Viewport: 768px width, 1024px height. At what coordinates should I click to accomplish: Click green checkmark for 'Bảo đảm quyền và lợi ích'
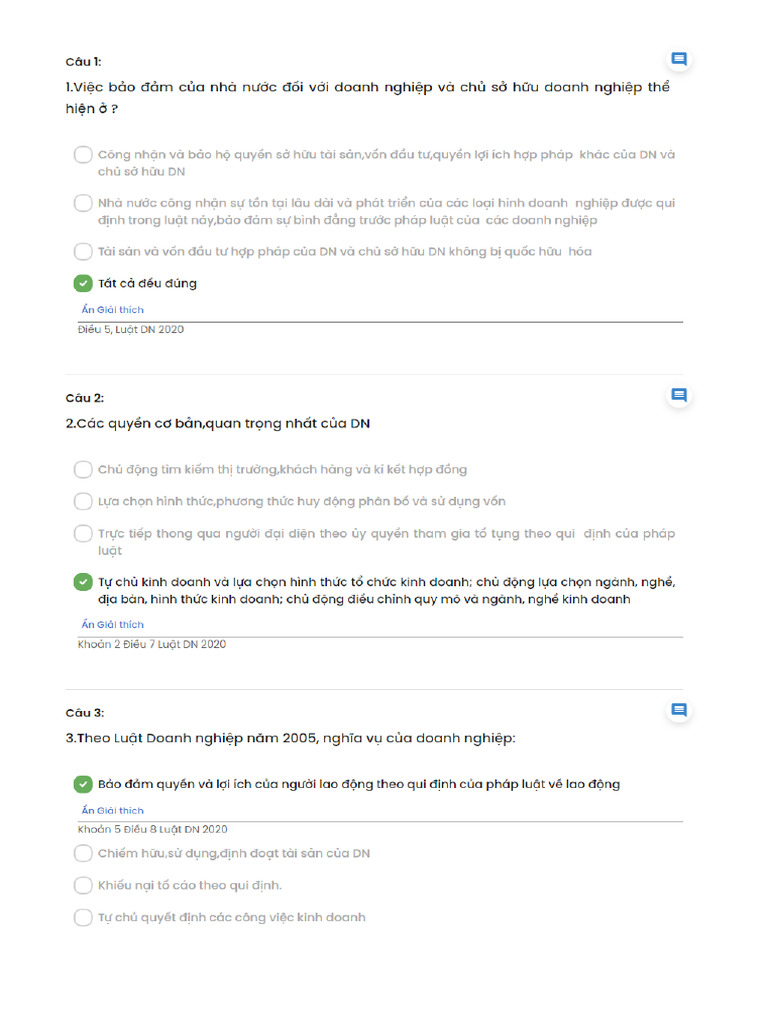click(83, 784)
